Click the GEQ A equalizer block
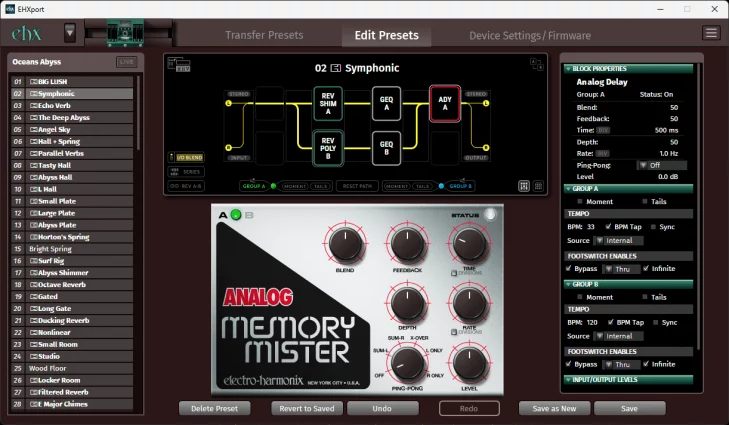This screenshot has width=729, height=425. (387, 101)
